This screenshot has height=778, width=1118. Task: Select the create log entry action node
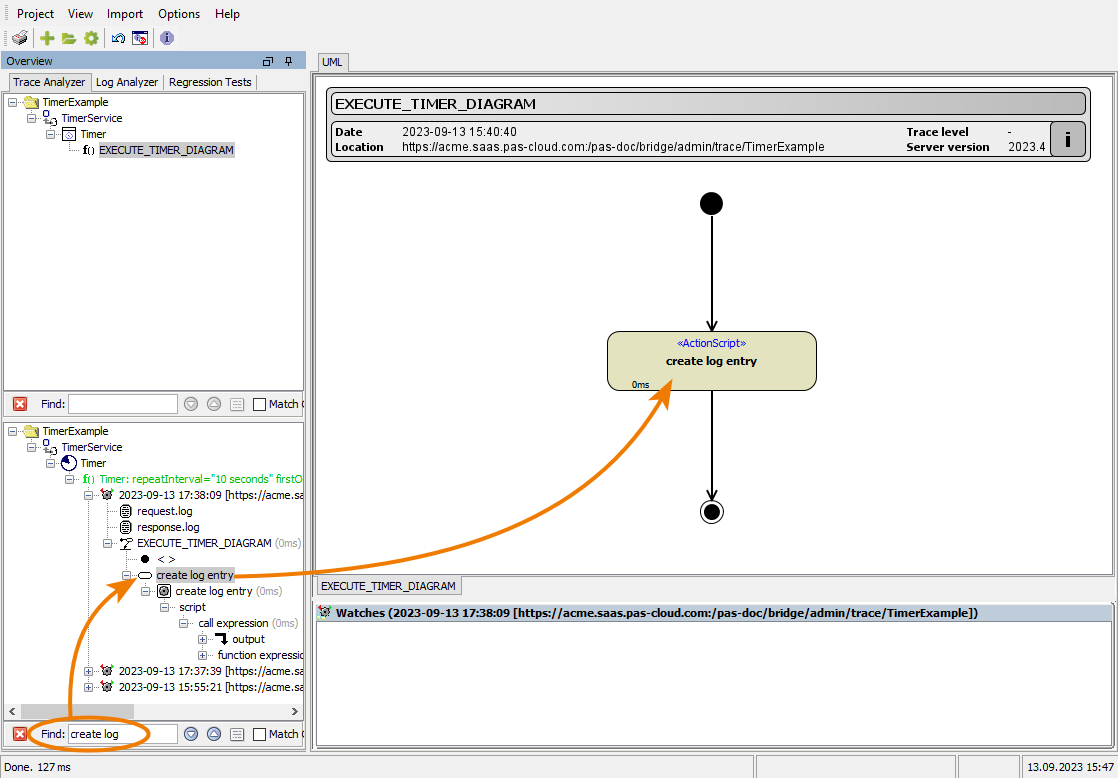tap(711, 361)
